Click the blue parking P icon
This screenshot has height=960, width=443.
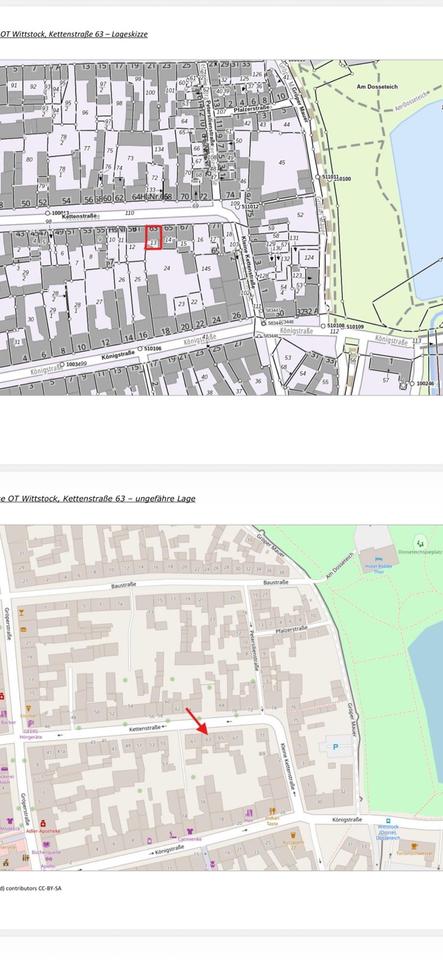pos(335,747)
